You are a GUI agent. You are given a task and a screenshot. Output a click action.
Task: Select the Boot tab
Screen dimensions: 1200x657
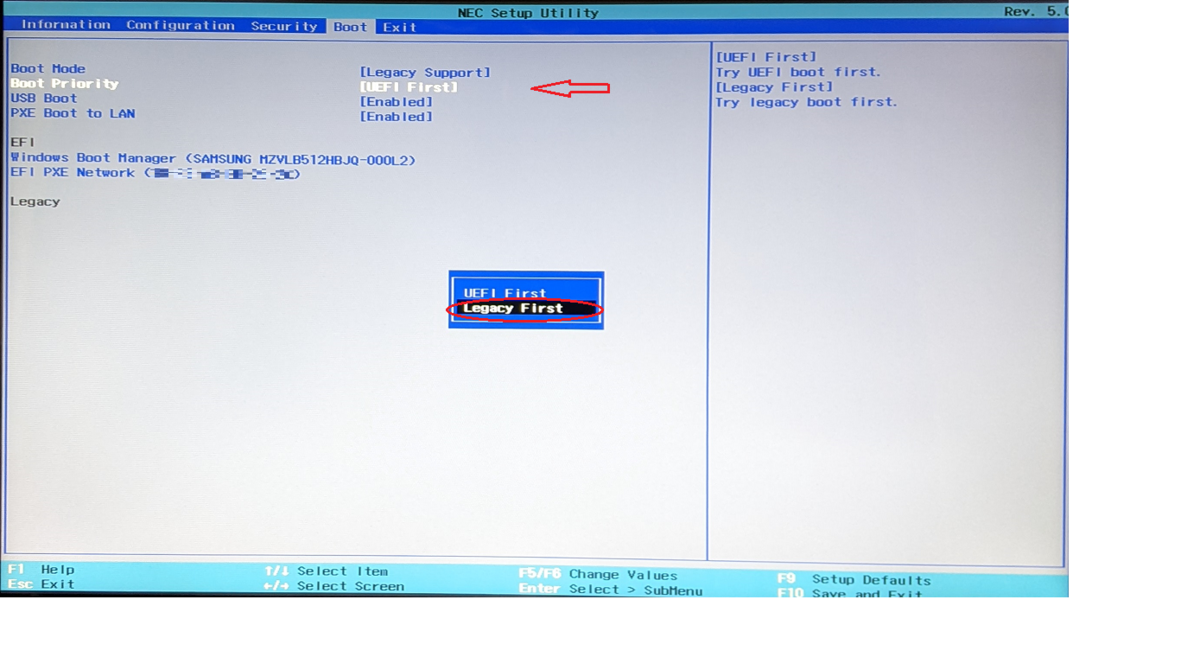tap(350, 27)
